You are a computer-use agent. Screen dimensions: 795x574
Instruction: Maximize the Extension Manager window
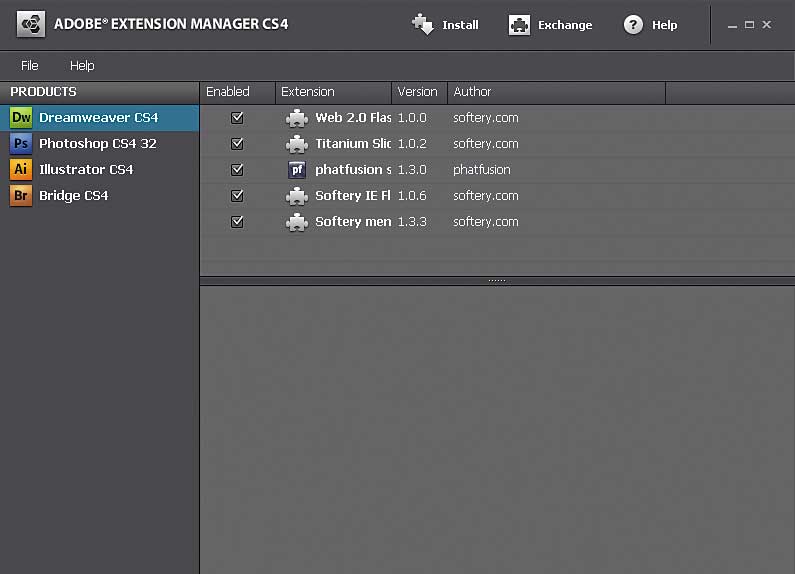click(x=749, y=24)
